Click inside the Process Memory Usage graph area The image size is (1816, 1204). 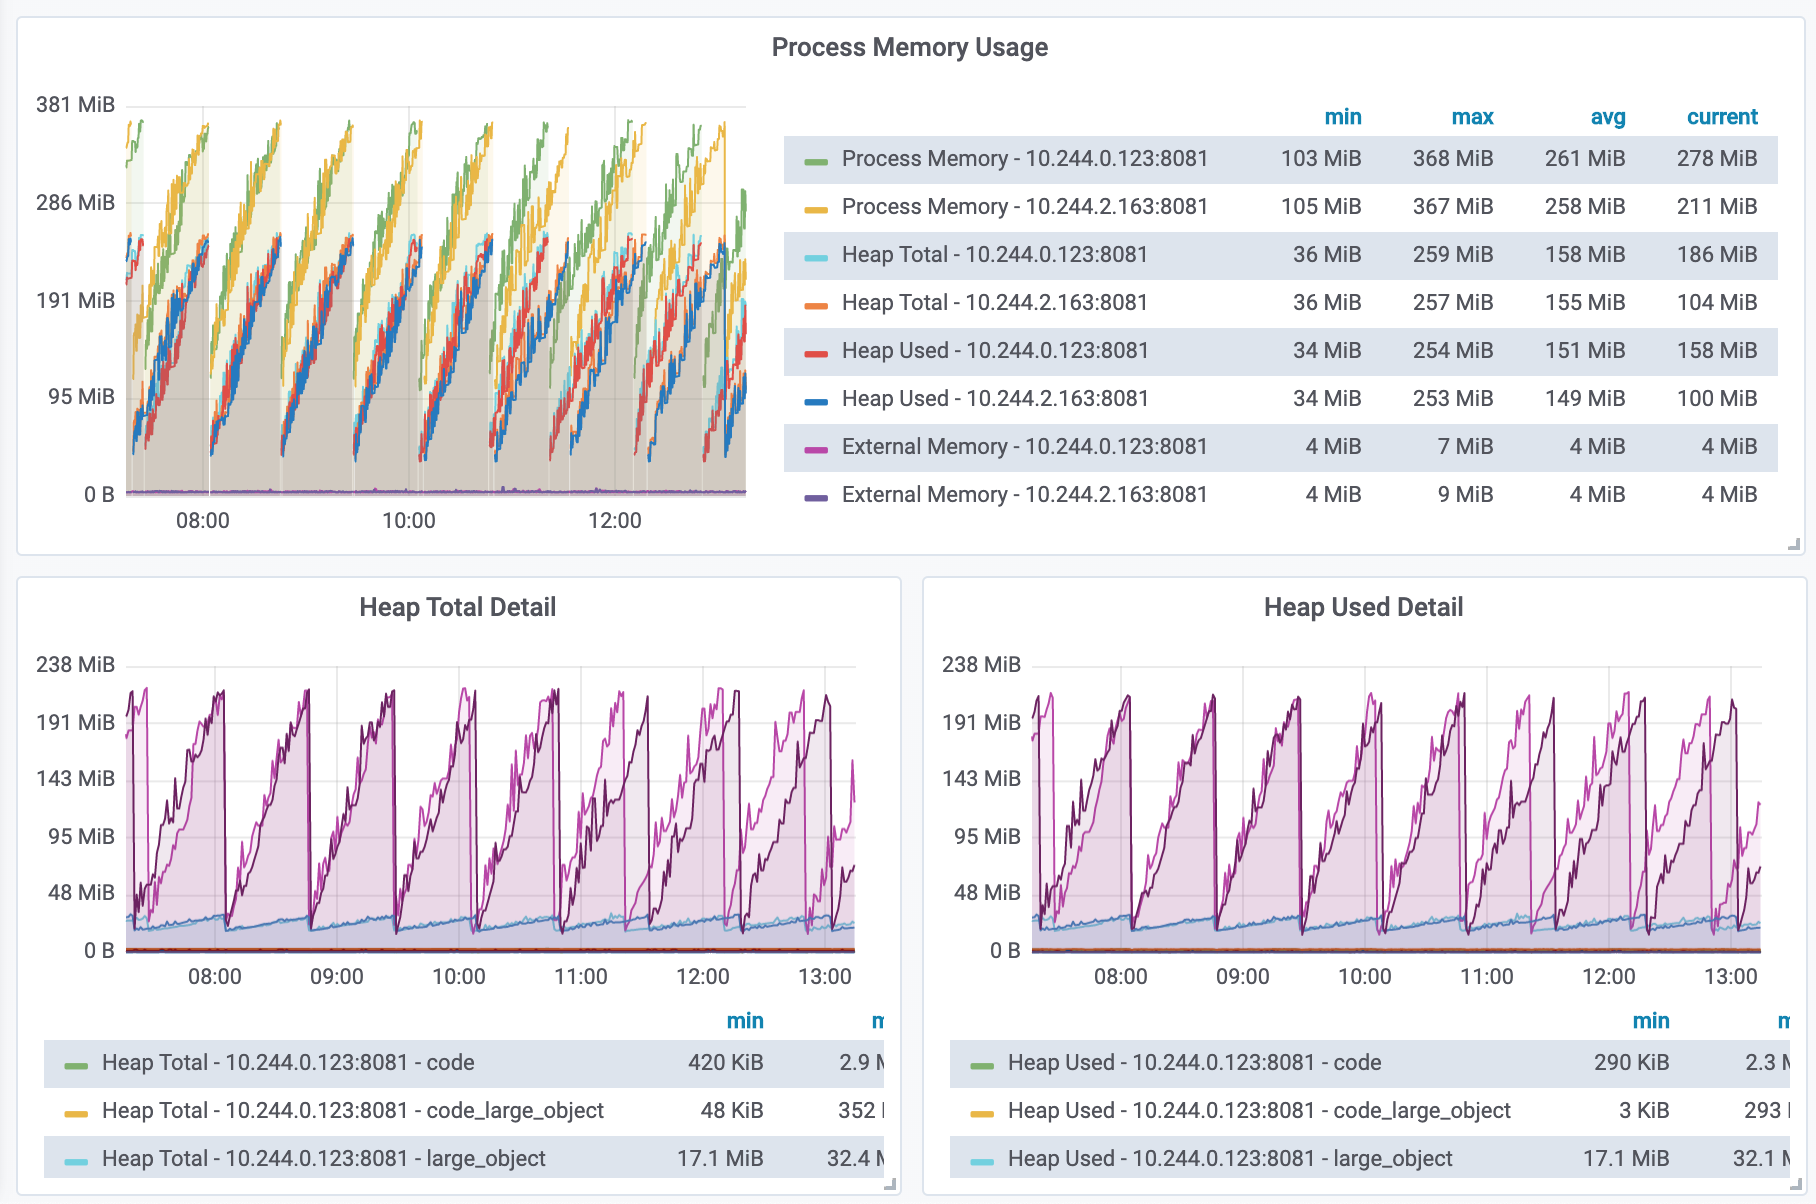pos(436,300)
